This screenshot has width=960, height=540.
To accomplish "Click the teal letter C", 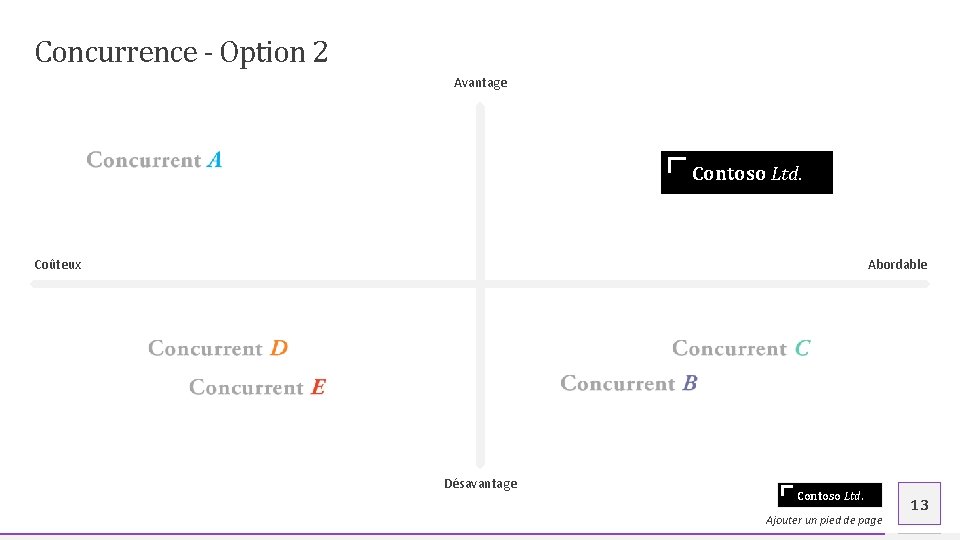I will [x=802, y=349].
